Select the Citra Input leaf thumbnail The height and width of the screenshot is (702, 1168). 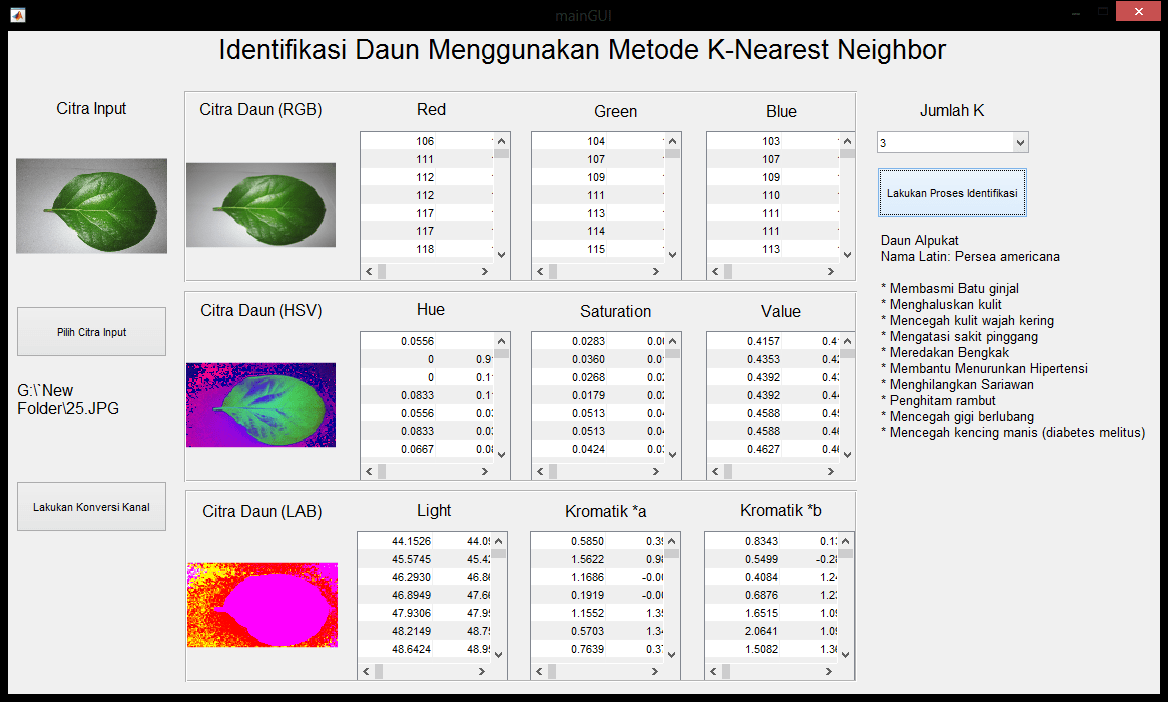coord(91,205)
